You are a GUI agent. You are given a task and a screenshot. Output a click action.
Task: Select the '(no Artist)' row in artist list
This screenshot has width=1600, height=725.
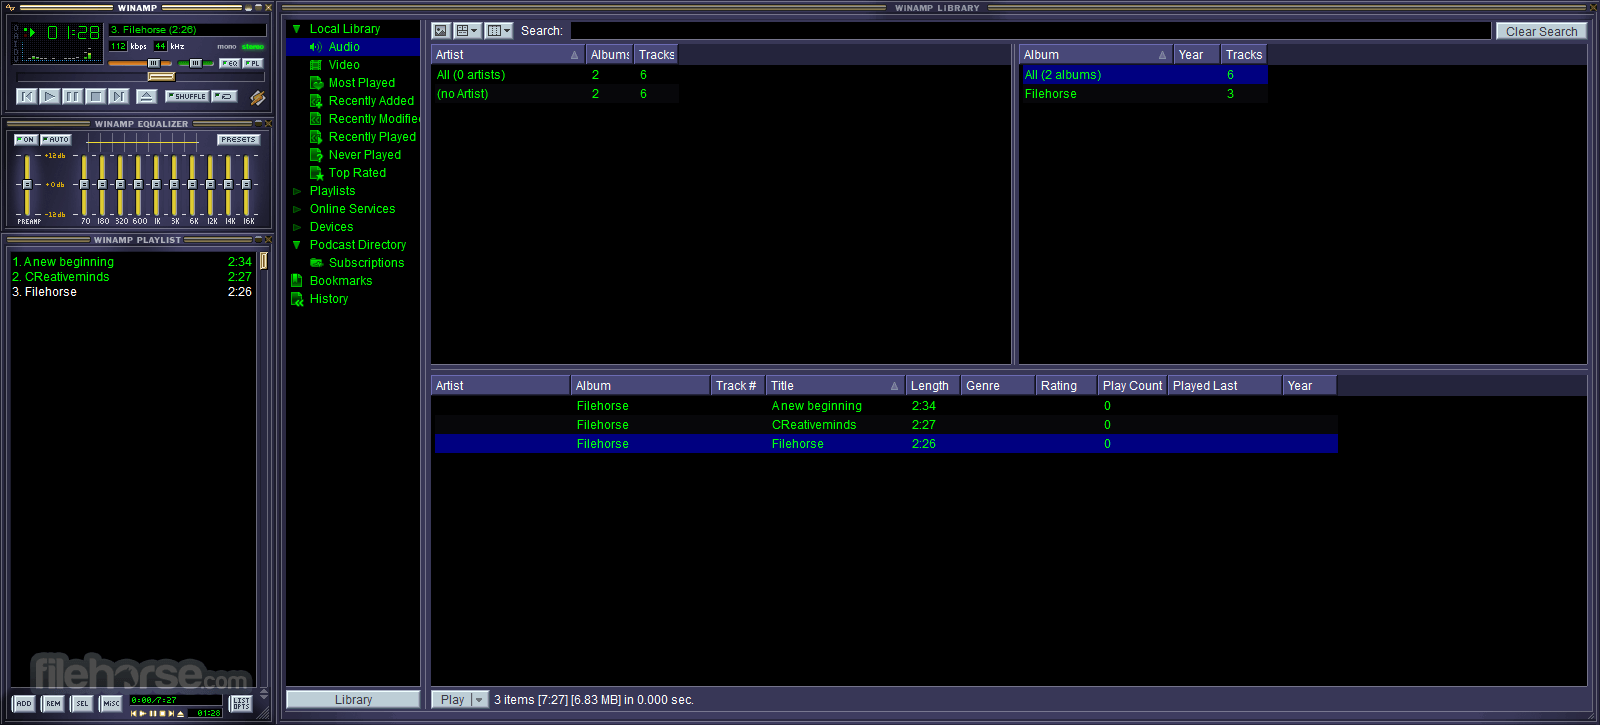(555, 94)
